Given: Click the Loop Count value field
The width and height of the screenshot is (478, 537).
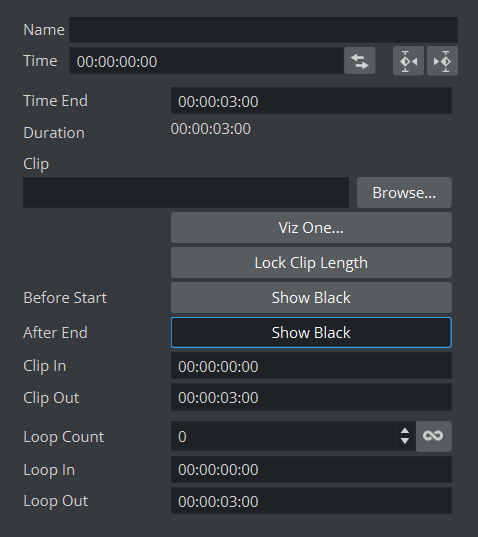Looking at the screenshot, I should point(284,436).
